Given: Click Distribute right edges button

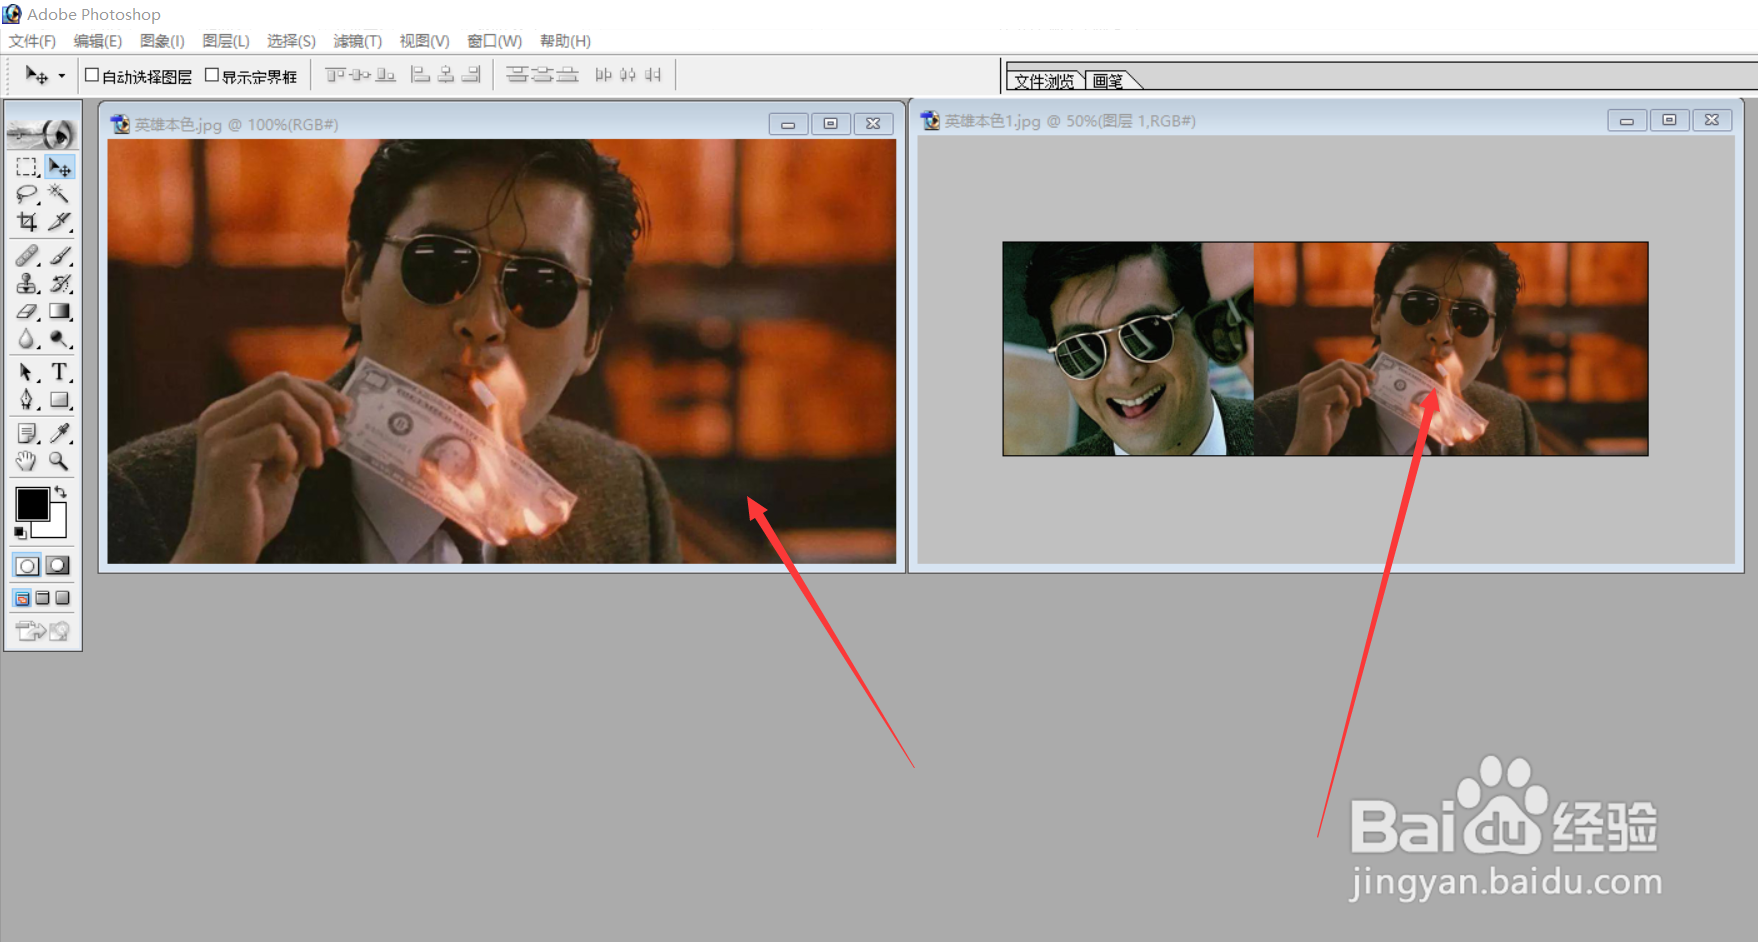Looking at the screenshot, I should coord(653,75).
